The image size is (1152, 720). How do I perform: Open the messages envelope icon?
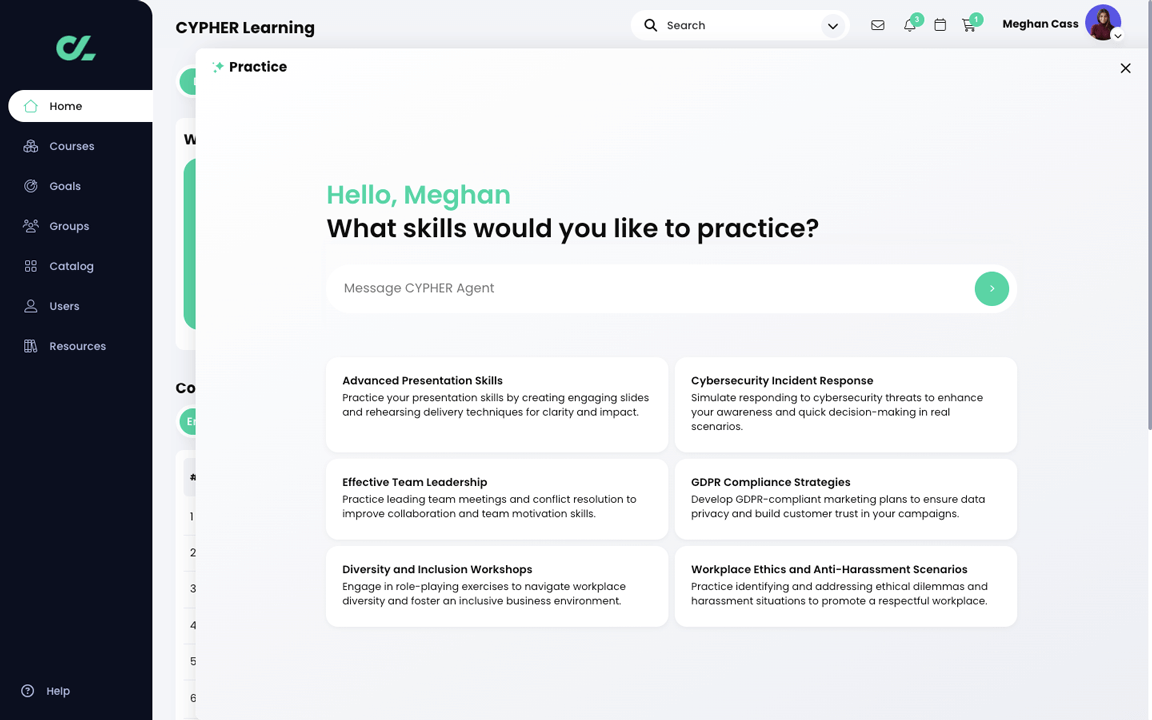tap(877, 25)
